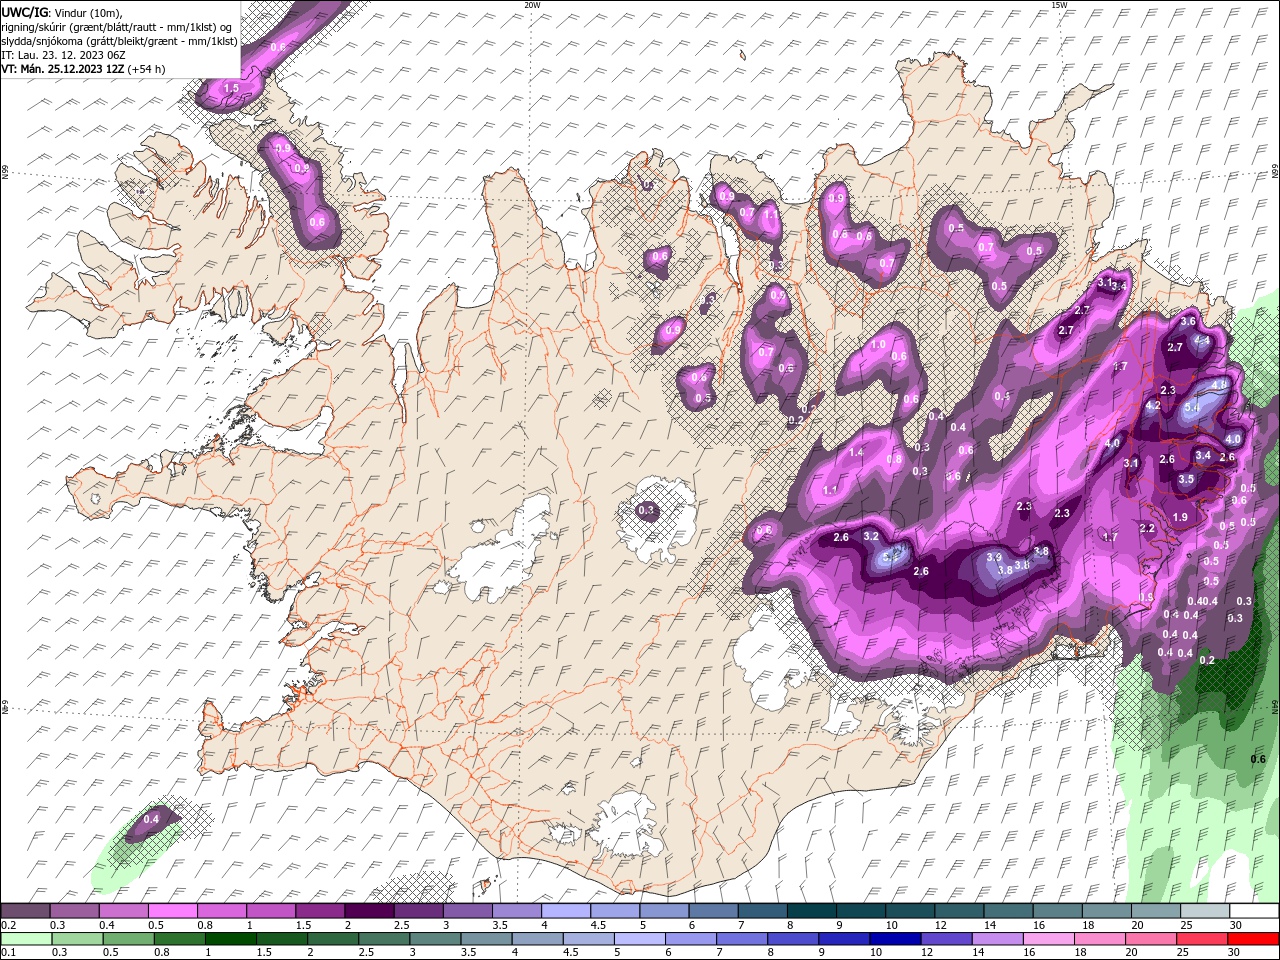Select the snow legend swatch between 0.5 and 0.8
The image size is (1280, 960).
[172, 911]
